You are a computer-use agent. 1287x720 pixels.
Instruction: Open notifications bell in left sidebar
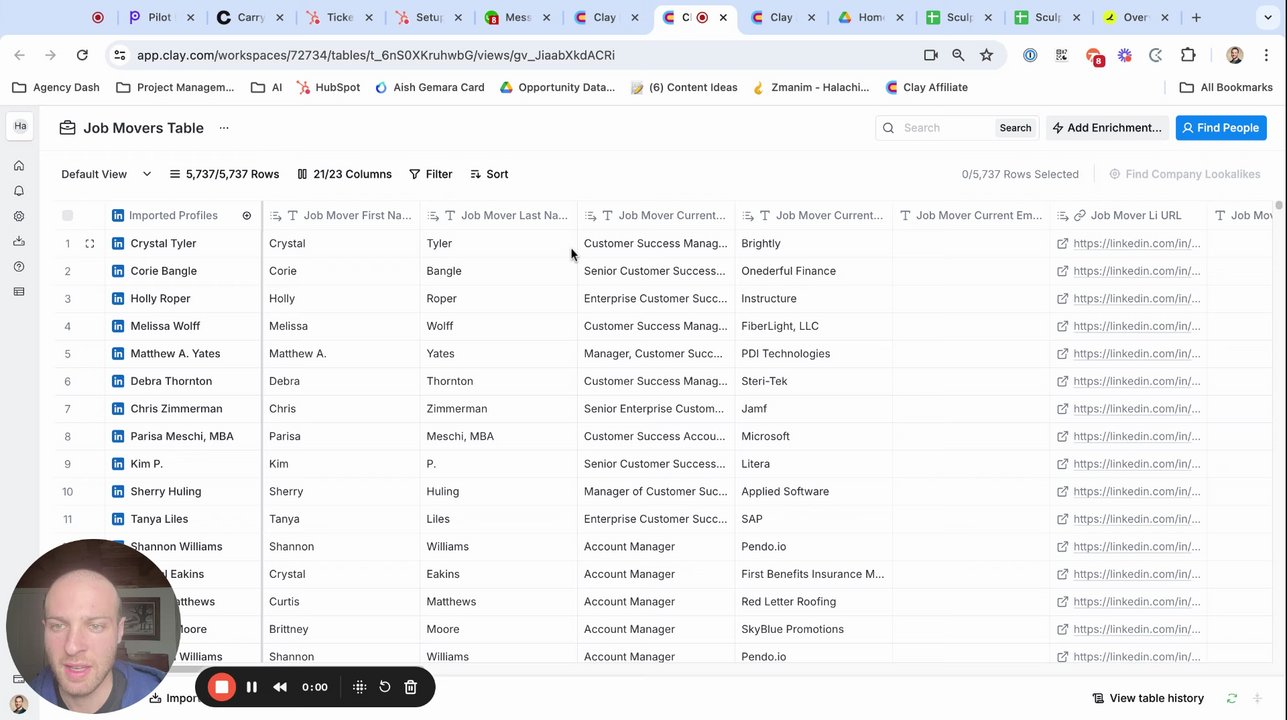click(x=19, y=191)
